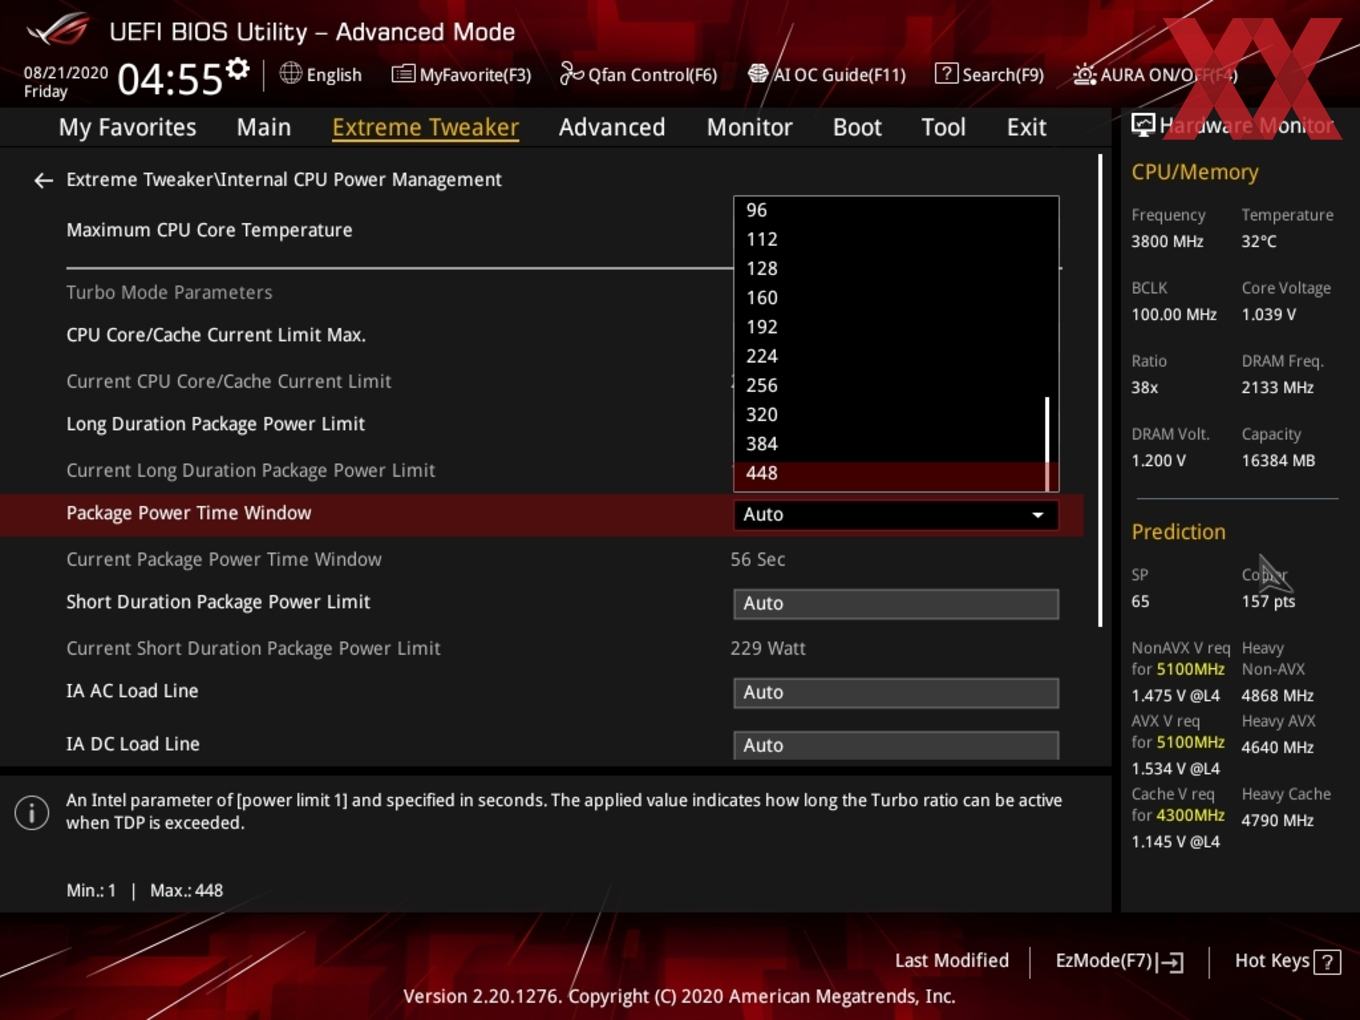Open Last Modified list
This screenshot has width=1360, height=1020.
click(x=951, y=960)
